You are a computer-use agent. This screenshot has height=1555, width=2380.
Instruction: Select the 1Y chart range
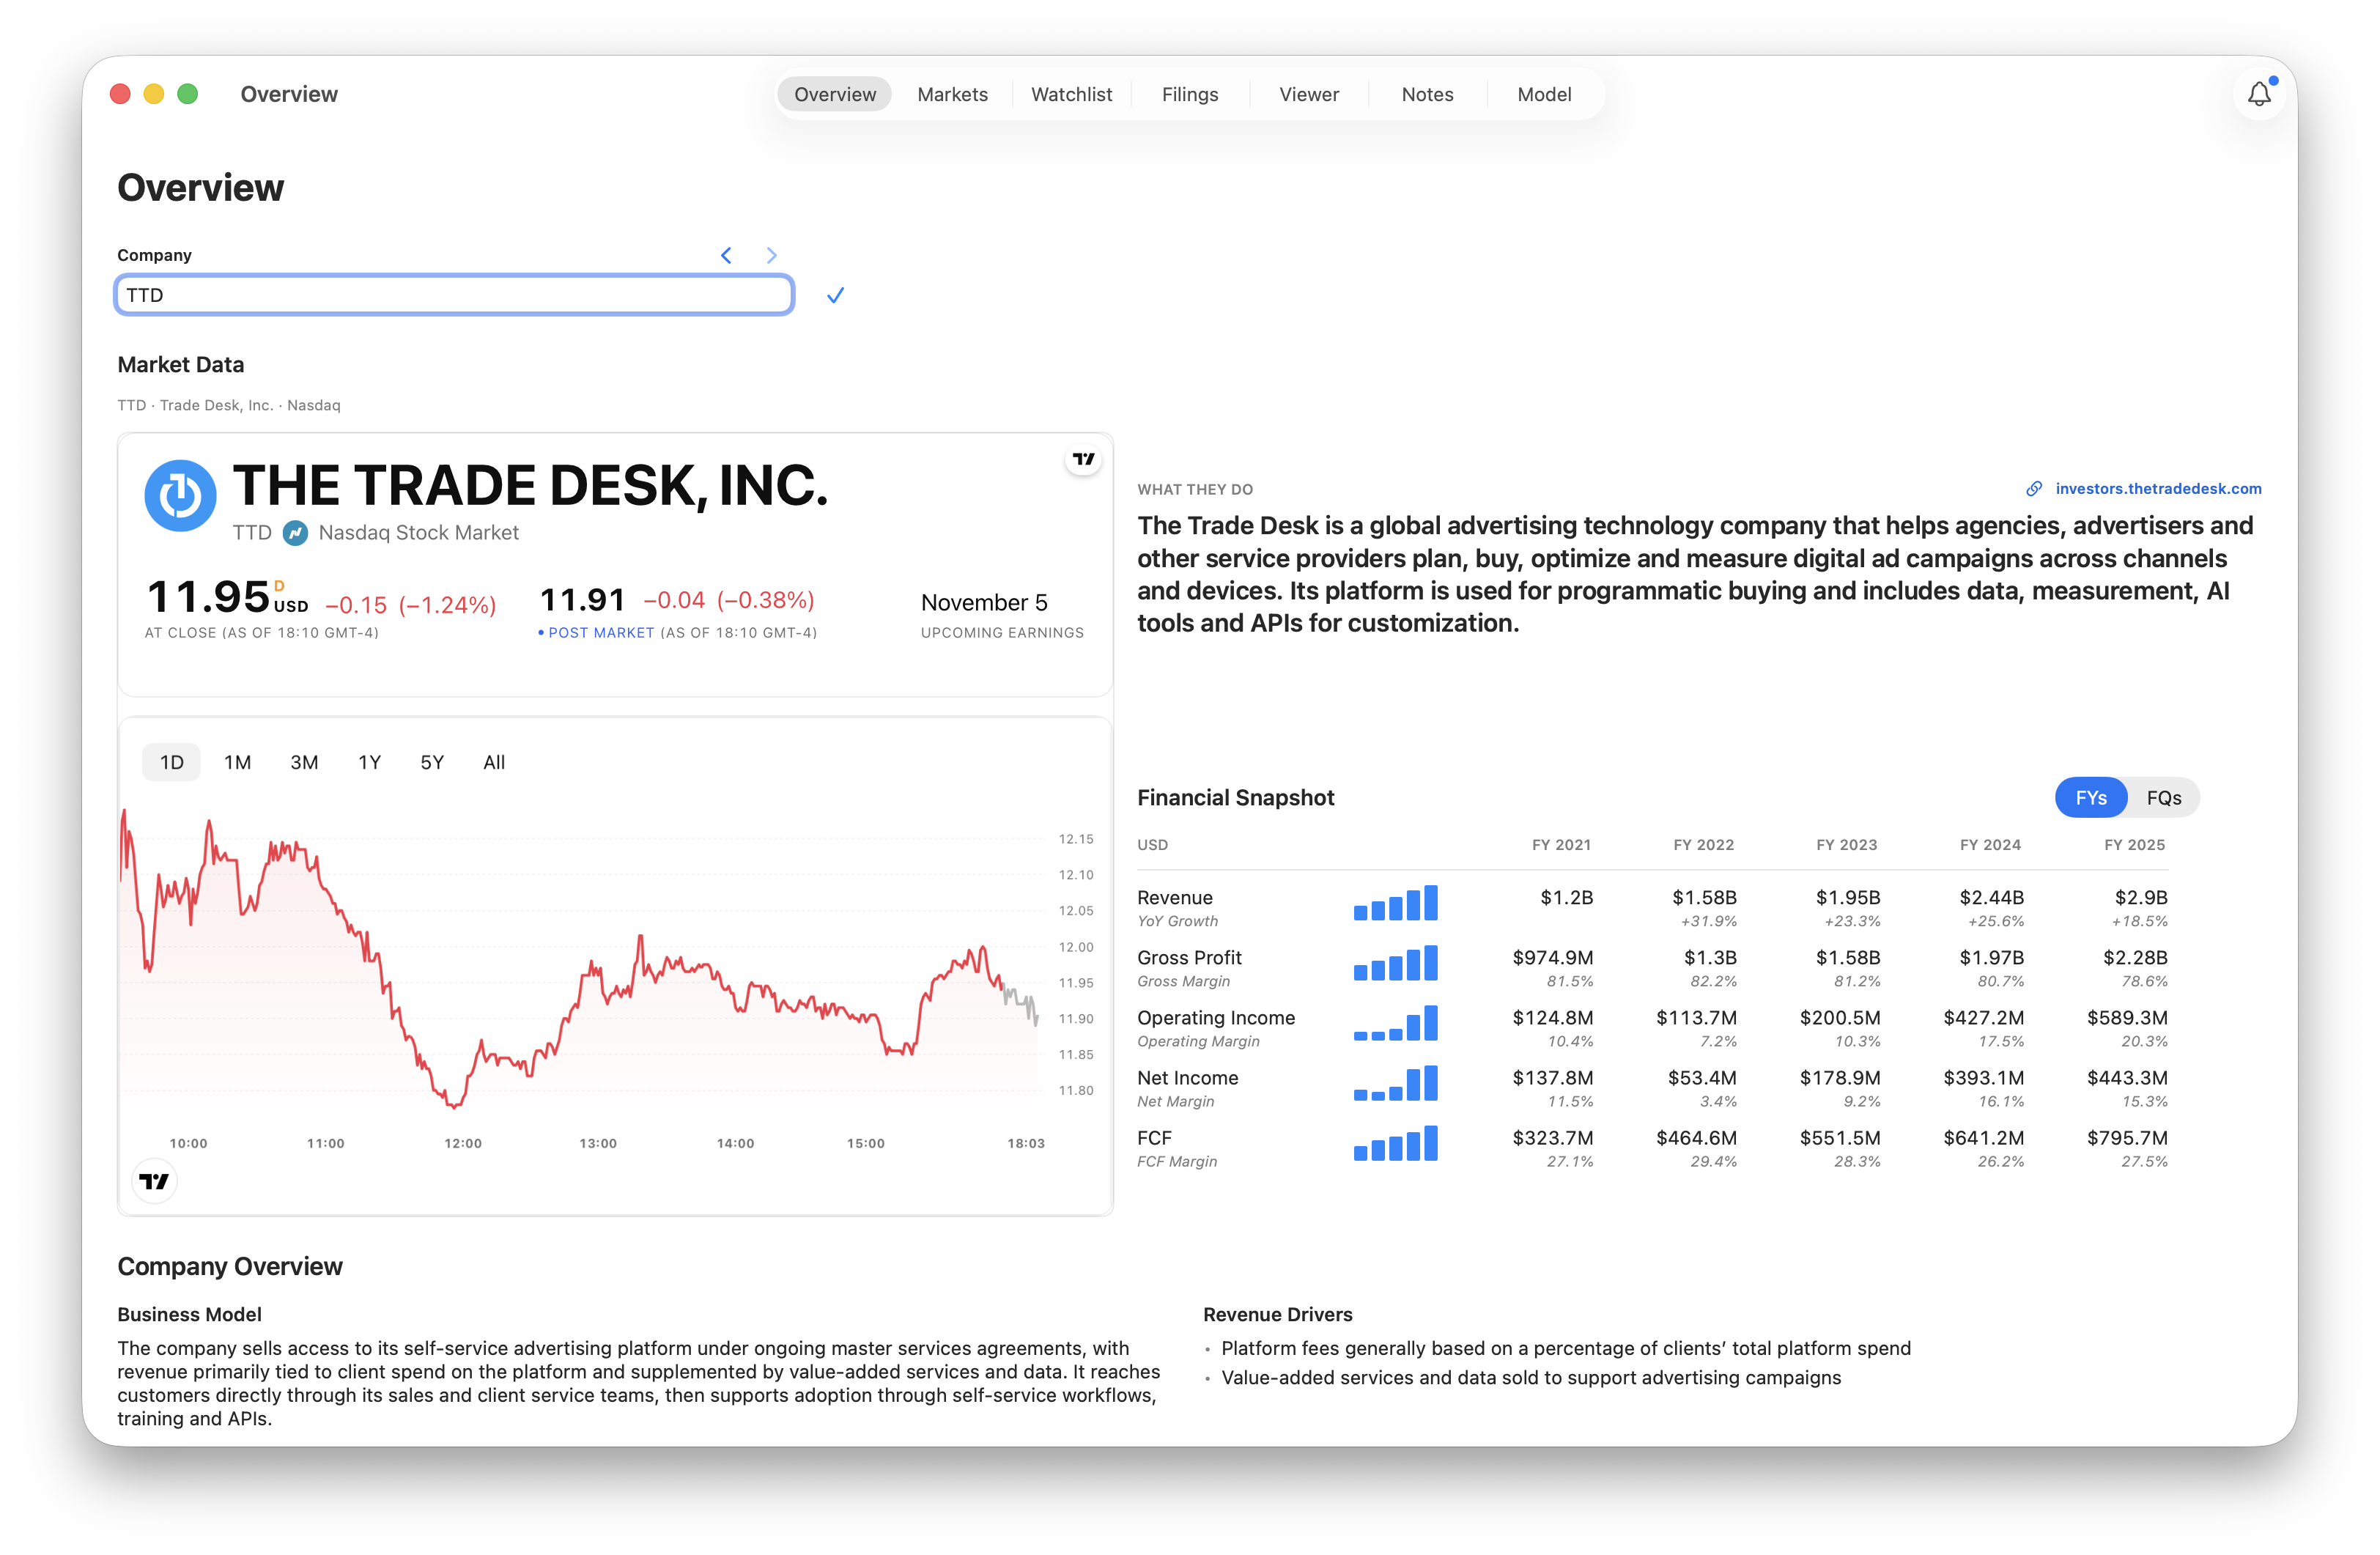(x=370, y=762)
